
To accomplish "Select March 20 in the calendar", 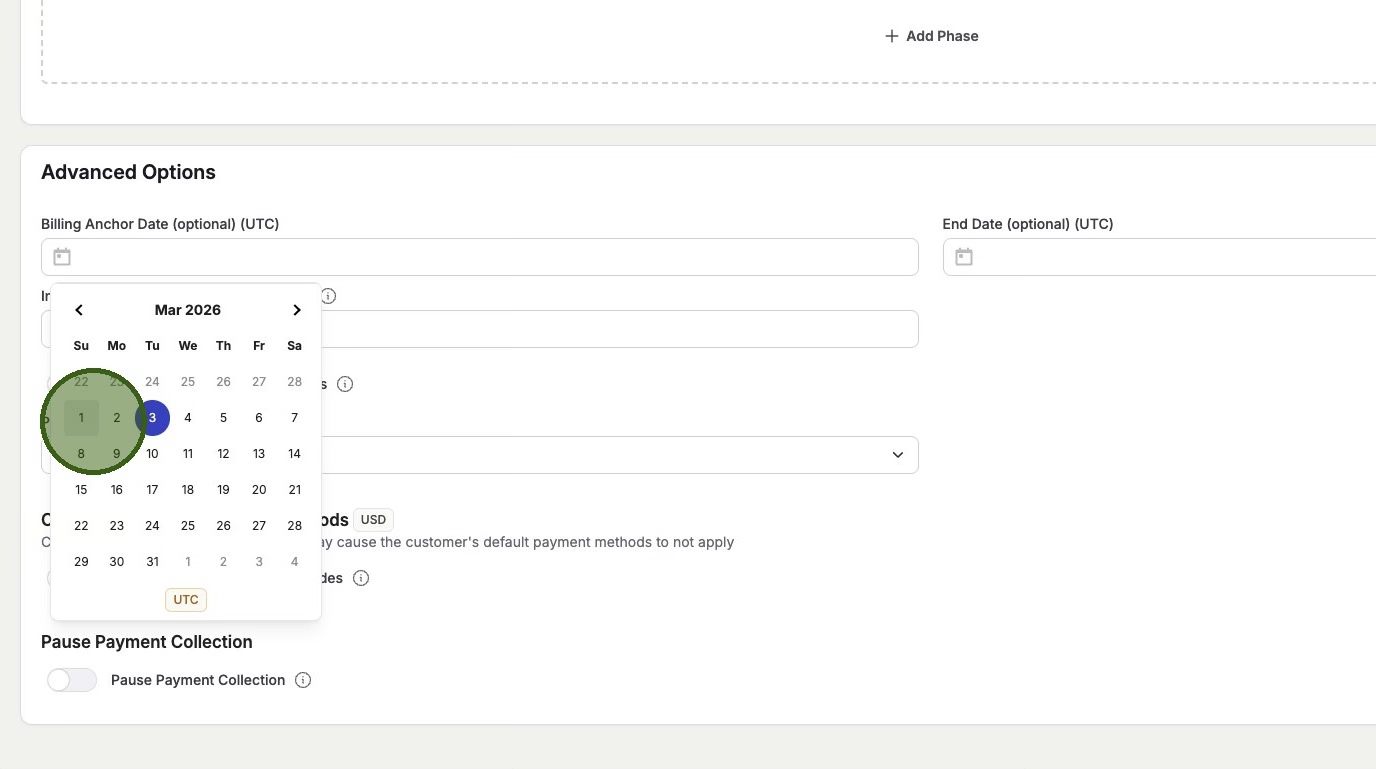I will coord(259,490).
